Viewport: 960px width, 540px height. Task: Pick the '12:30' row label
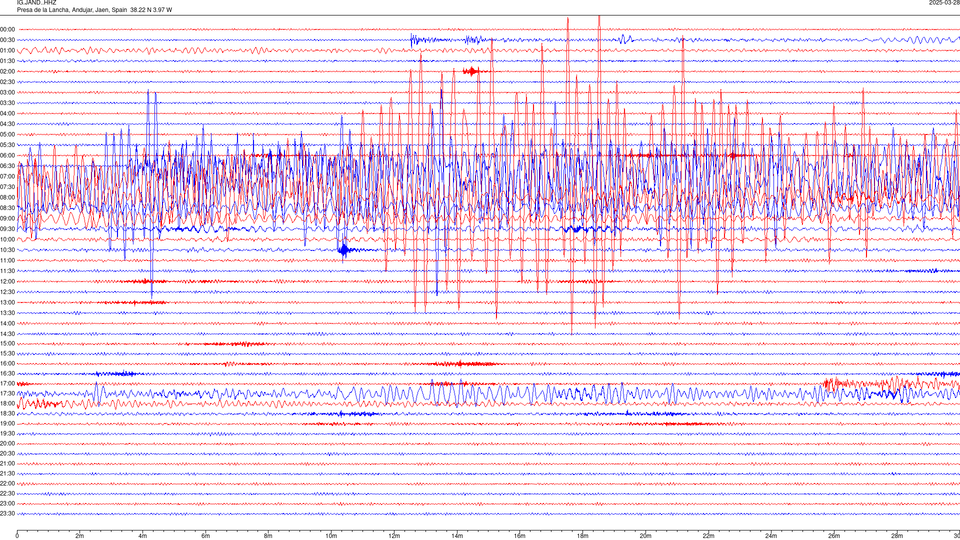pos(7,292)
